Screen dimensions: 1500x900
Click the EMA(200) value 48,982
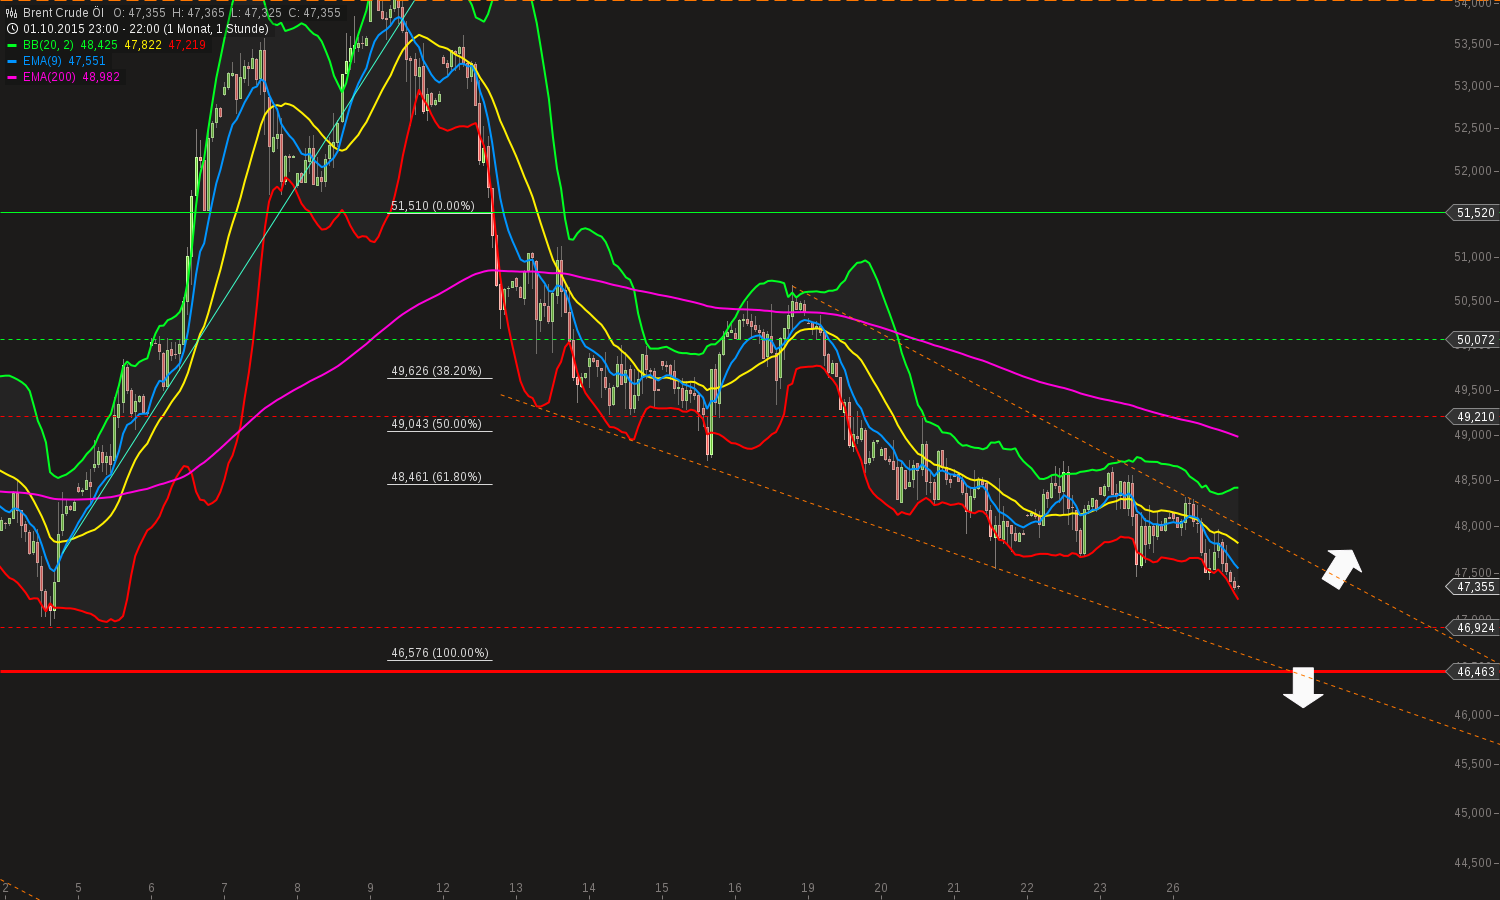tap(101, 77)
